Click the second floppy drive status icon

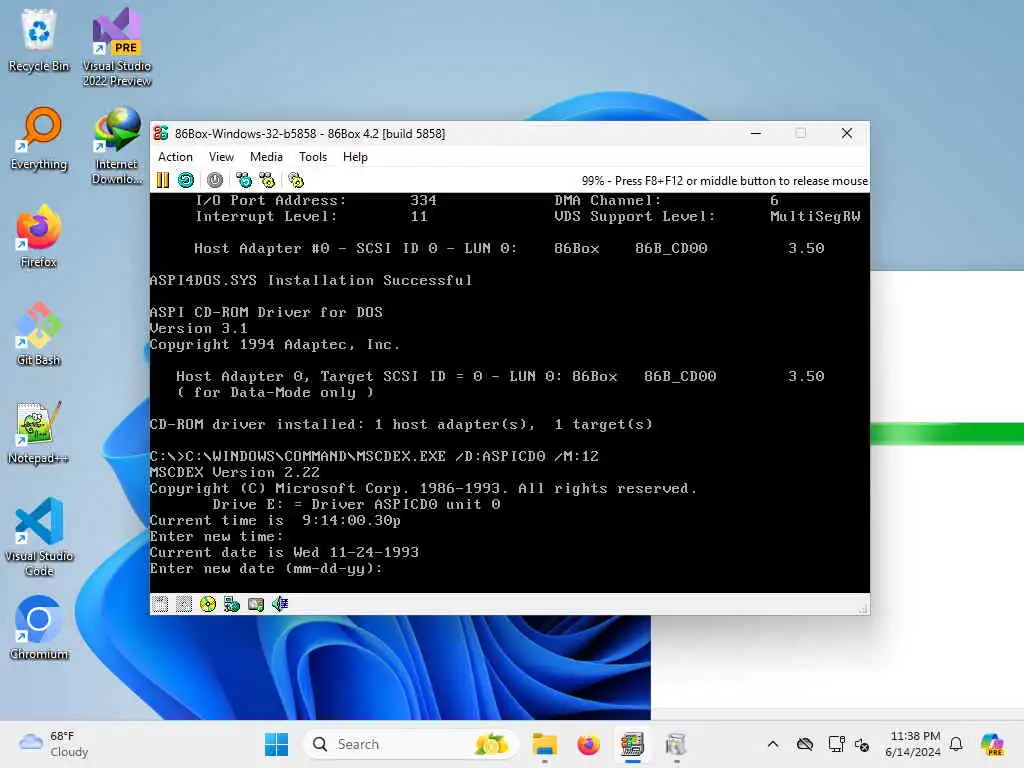tap(184, 604)
